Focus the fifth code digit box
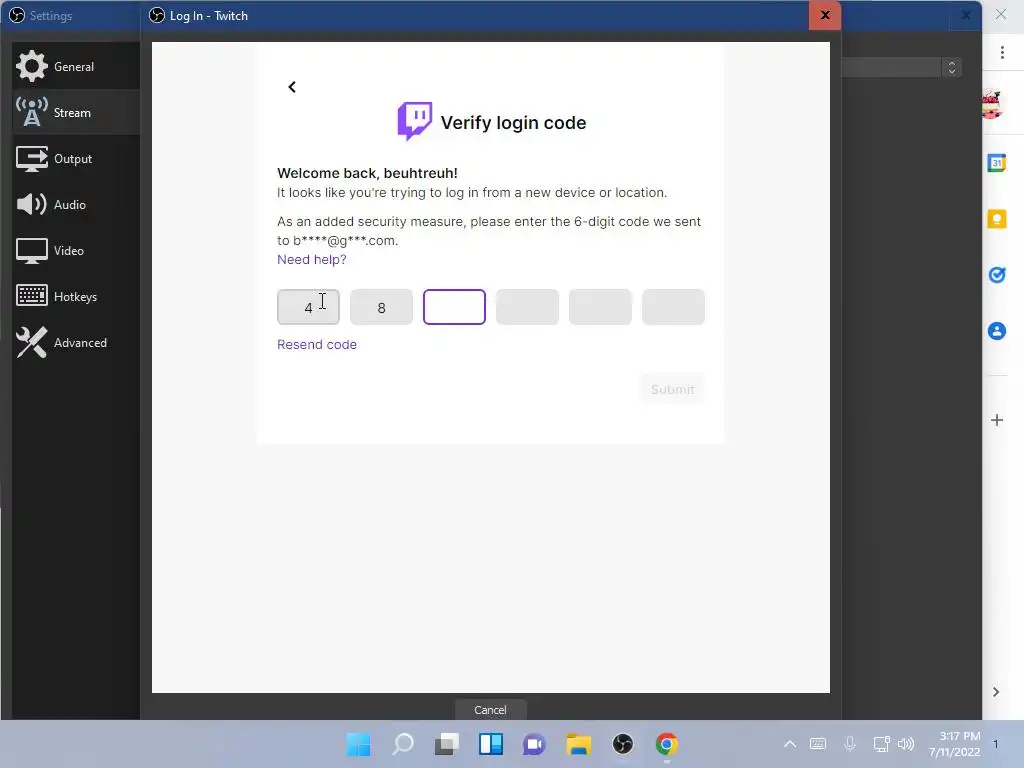 [x=600, y=307]
